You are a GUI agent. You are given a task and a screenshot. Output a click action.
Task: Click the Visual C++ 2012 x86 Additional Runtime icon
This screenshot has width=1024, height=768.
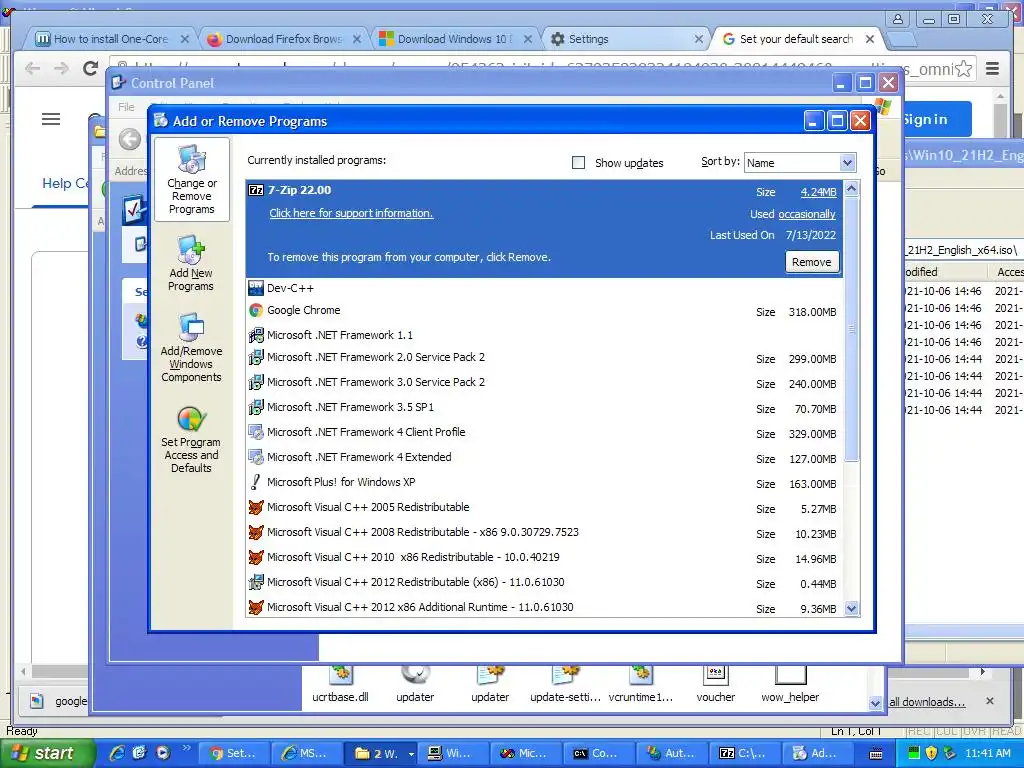pos(256,607)
